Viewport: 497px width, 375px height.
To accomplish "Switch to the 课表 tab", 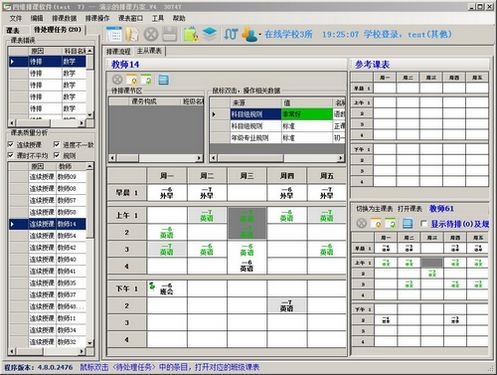I will pyautogui.click(x=13, y=31).
